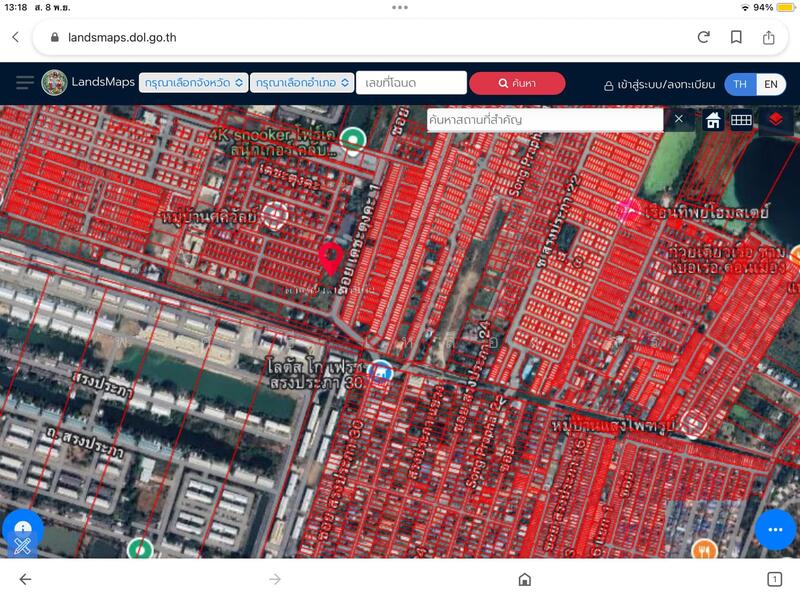This screenshot has width=800, height=600.
Task: Open the hamburger menu beside LandsMaps logo
Action: 24,83
